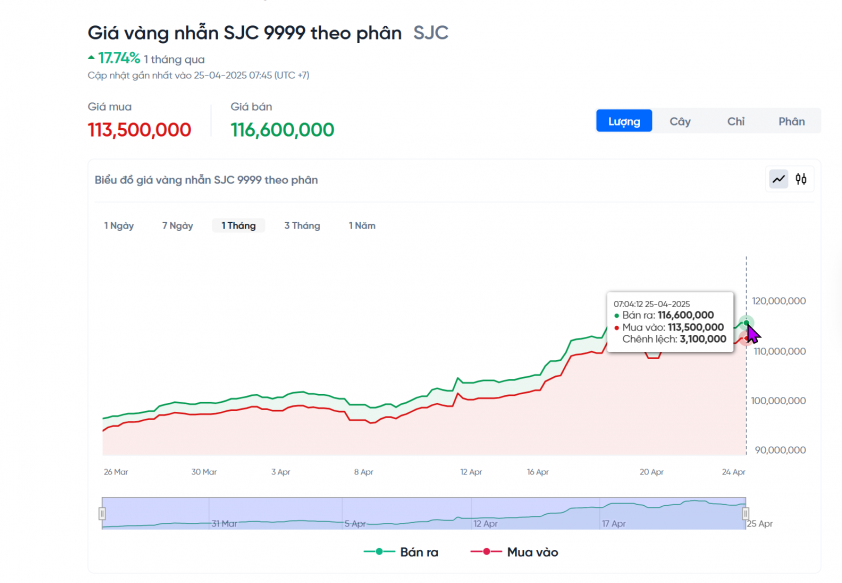Show the 1 Ngày time range
Viewport: 842px width, 583px height.
click(x=119, y=226)
